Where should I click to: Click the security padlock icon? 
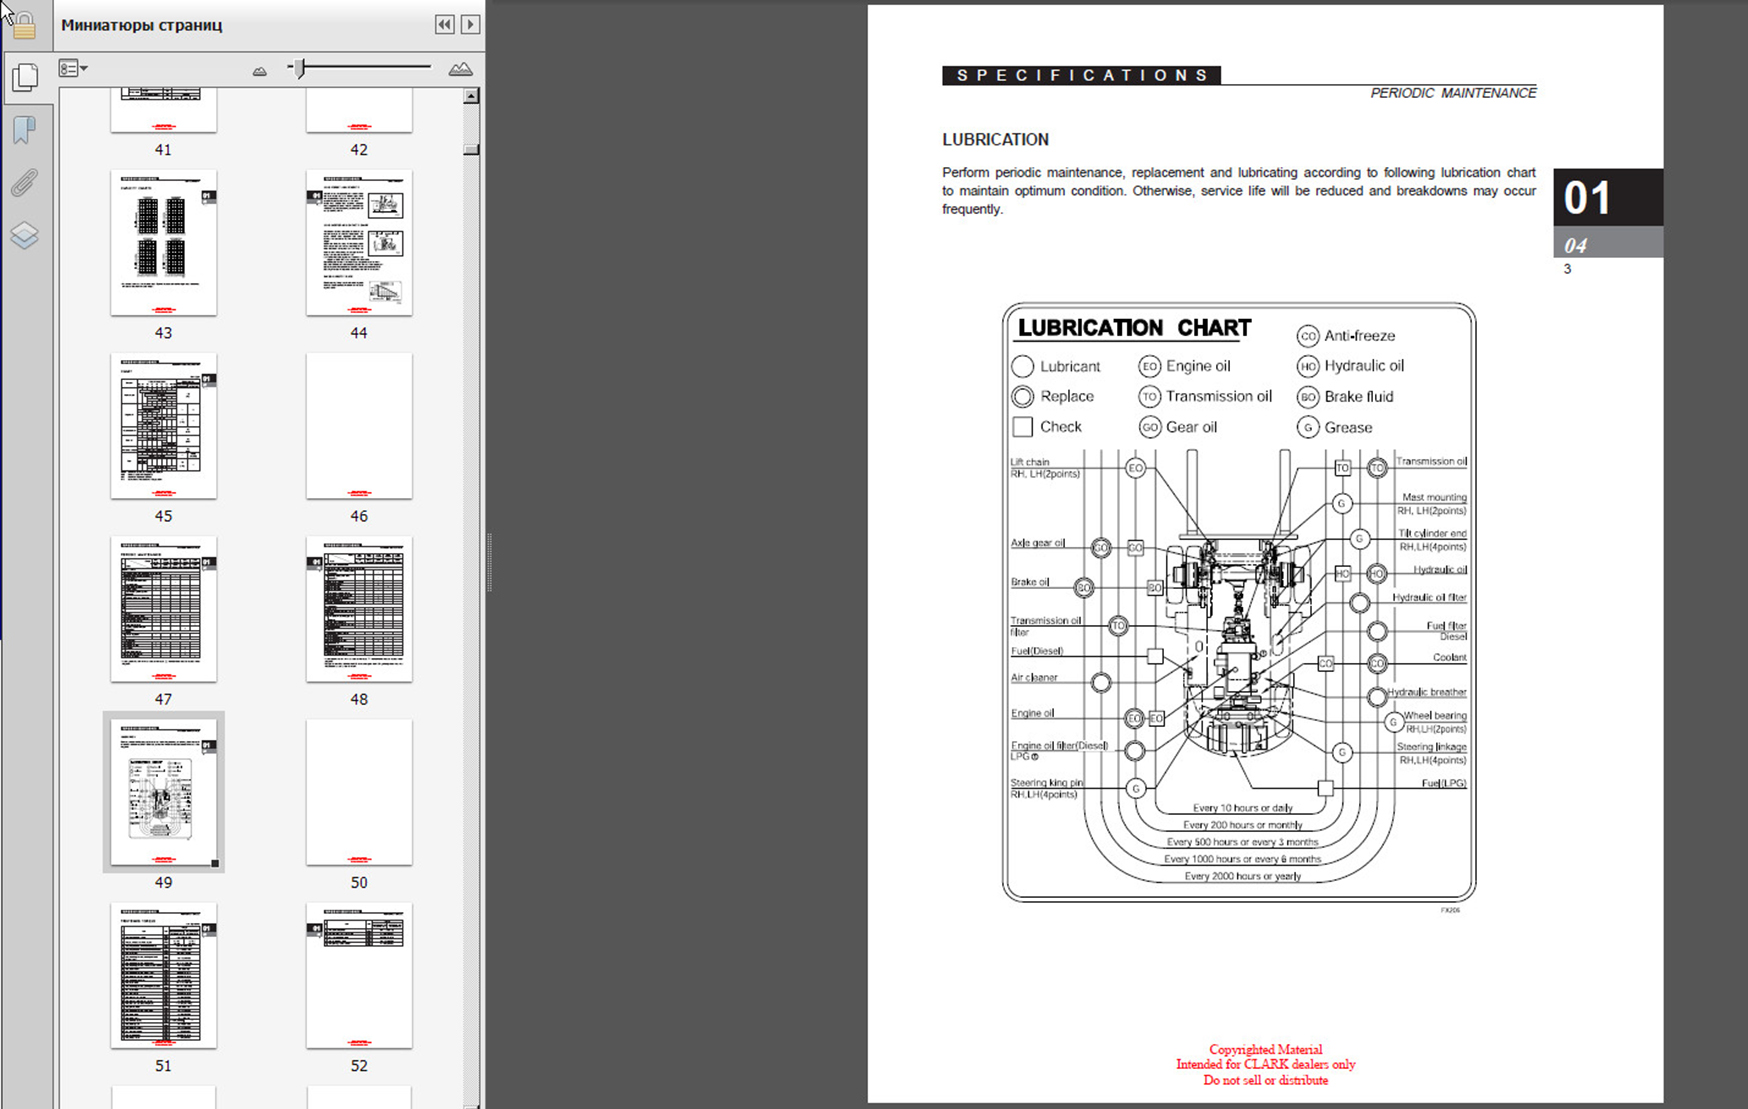click(x=24, y=26)
